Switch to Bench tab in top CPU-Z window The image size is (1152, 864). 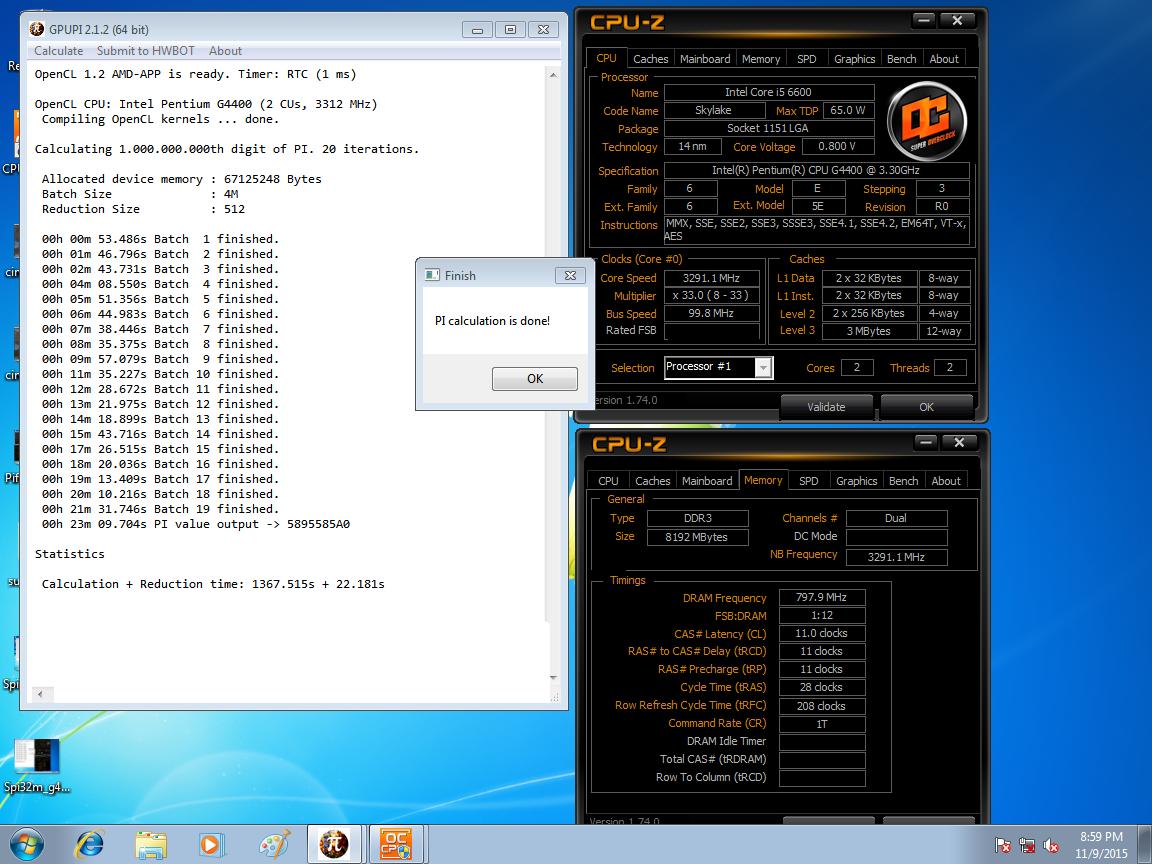[x=901, y=59]
